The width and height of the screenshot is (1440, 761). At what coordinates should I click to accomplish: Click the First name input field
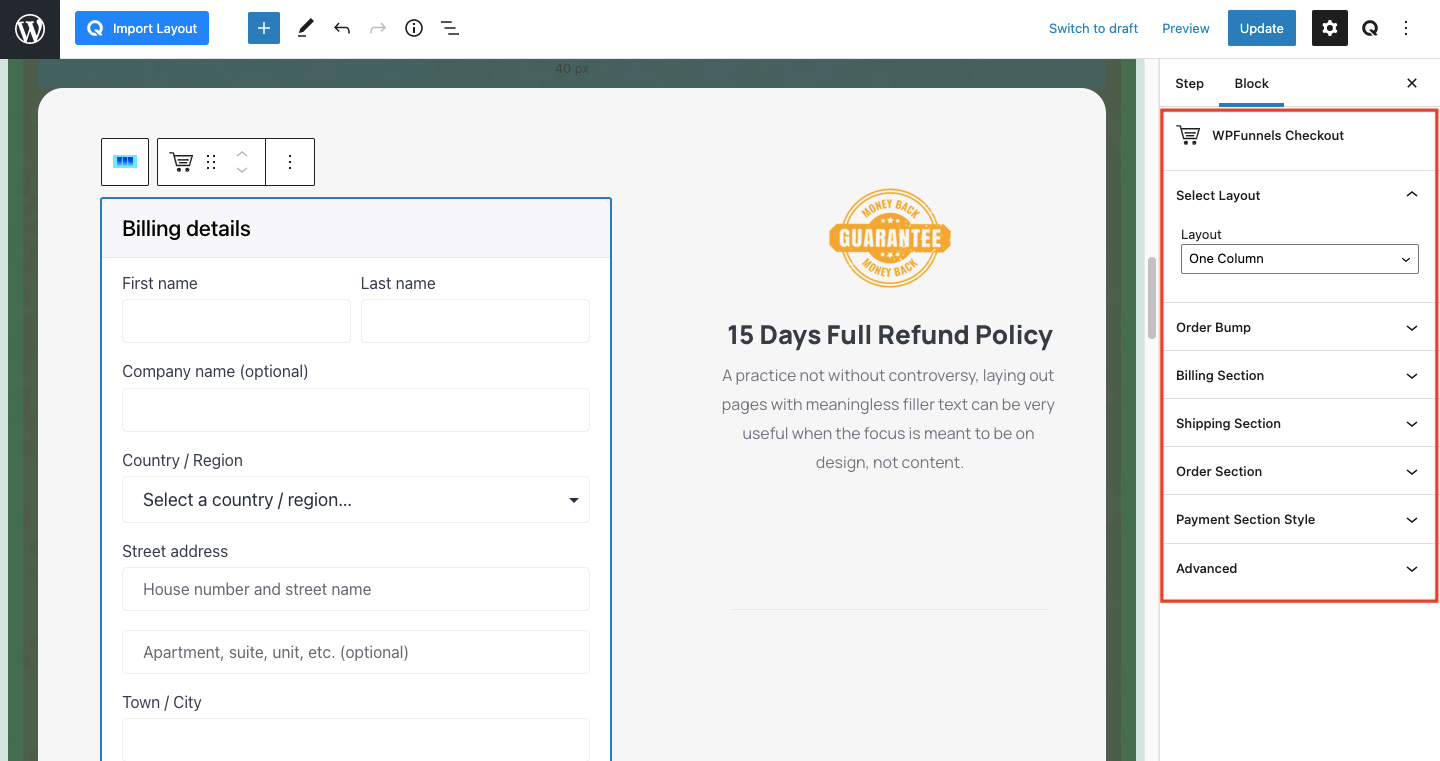click(x=236, y=321)
